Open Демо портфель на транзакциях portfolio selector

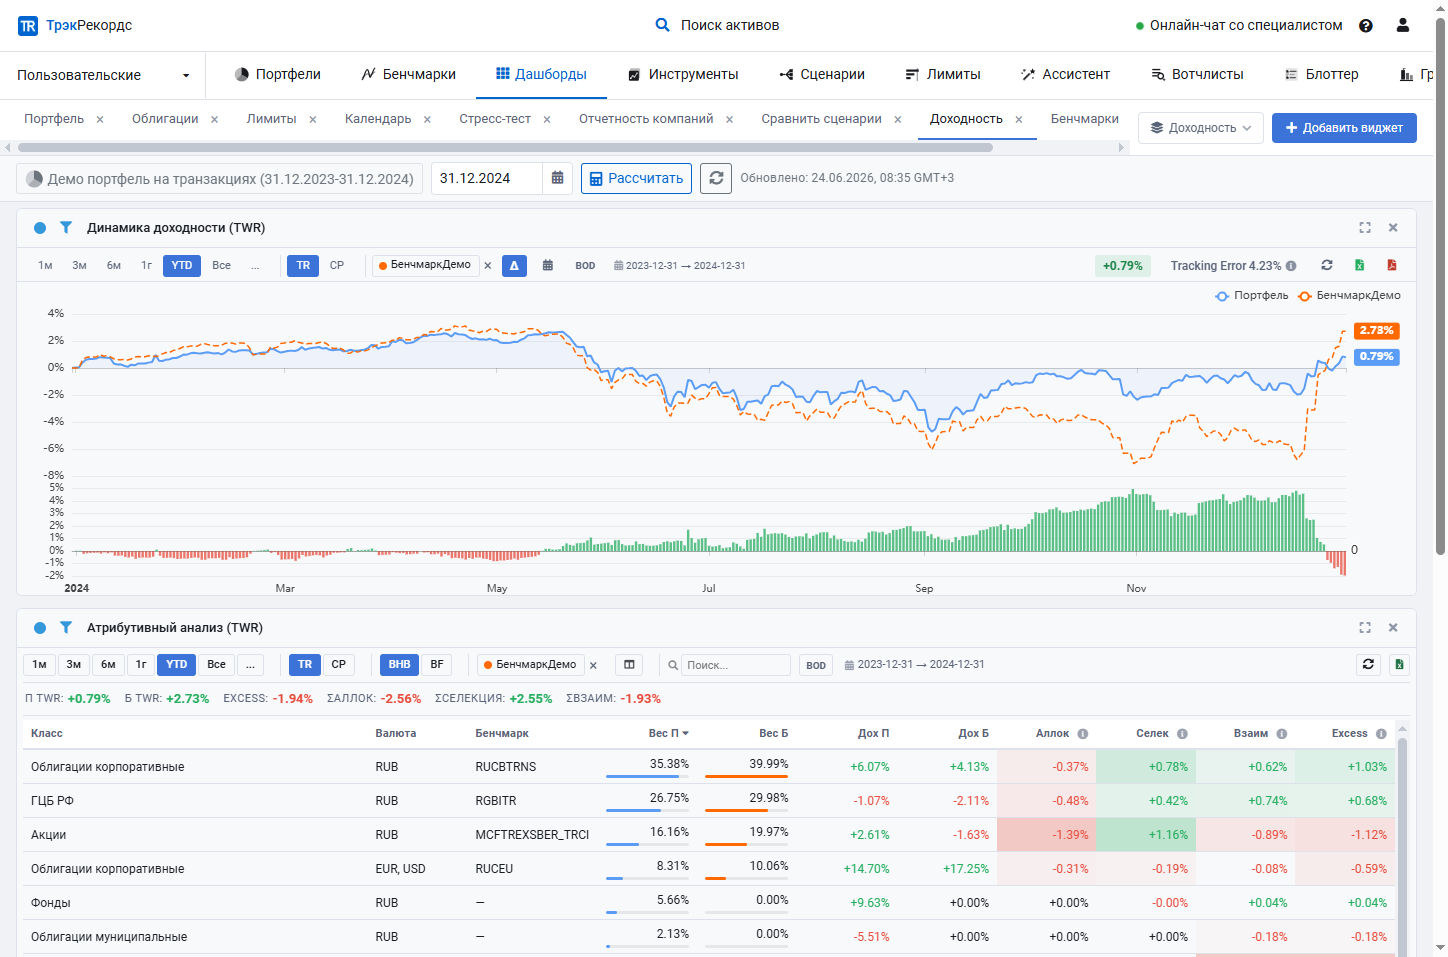tap(220, 179)
